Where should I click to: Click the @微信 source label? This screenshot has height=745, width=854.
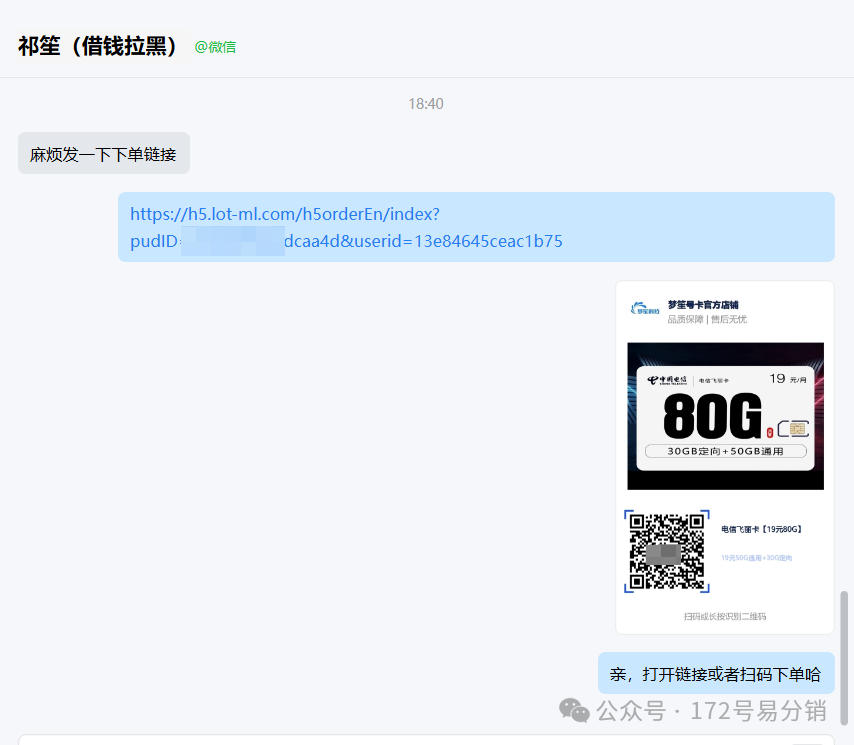tap(215, 47)
